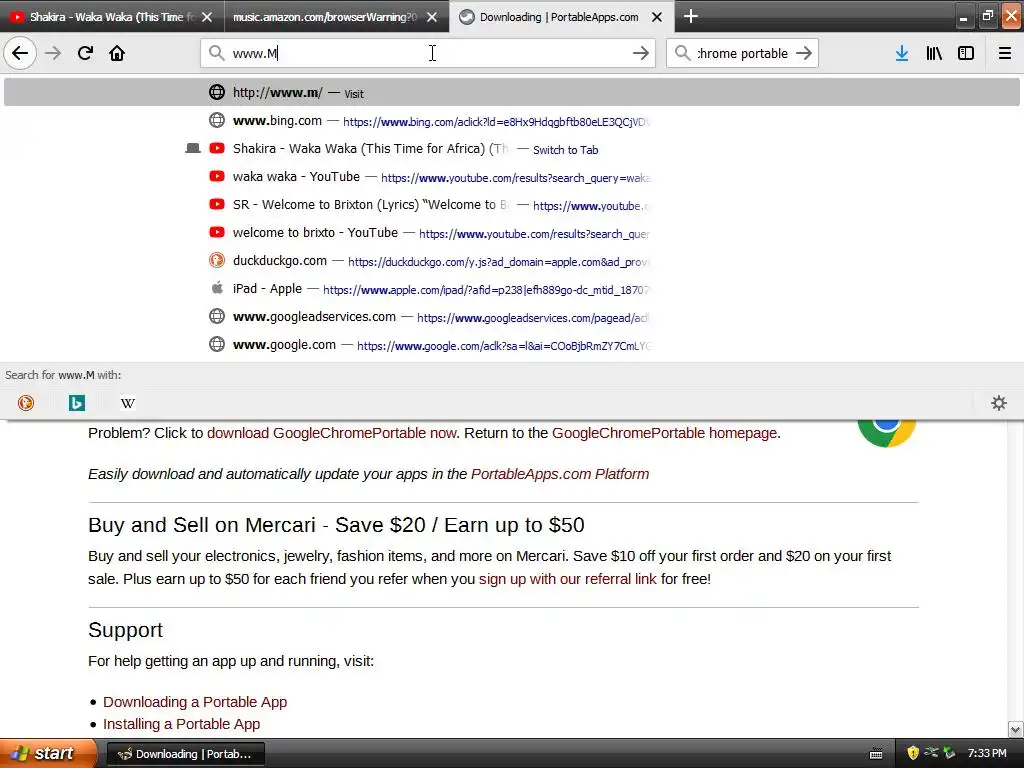
Task: Click the magnifier icon in the URL bar
Action: (x=216, y=53)
